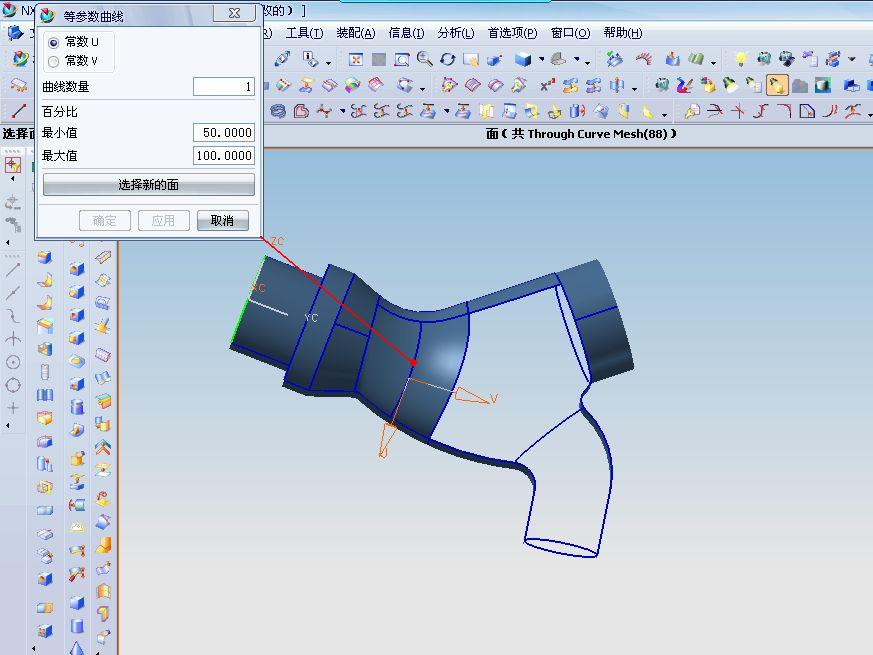Image resolution: width=873 pixels, height=655 pixels.
Task: Click the 确定 OK button
Action: tap(105, 221)
